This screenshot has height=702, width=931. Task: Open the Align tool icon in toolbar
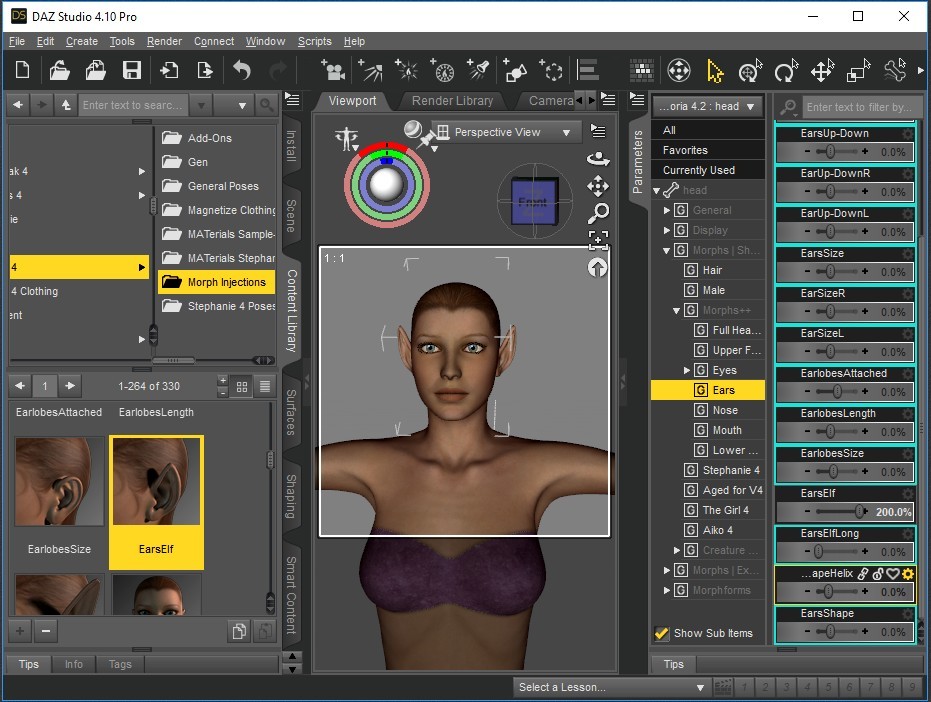[x=588, y=70]
